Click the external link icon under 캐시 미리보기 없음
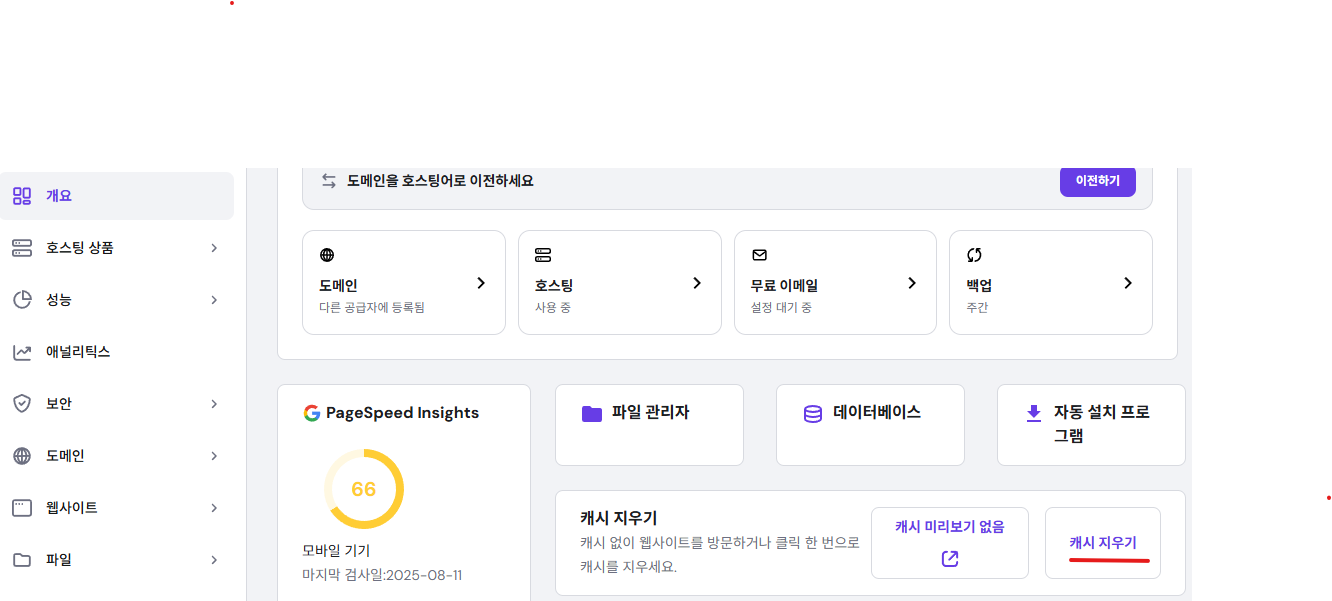This screenshot has width=1332, height=601. (950, 558)
